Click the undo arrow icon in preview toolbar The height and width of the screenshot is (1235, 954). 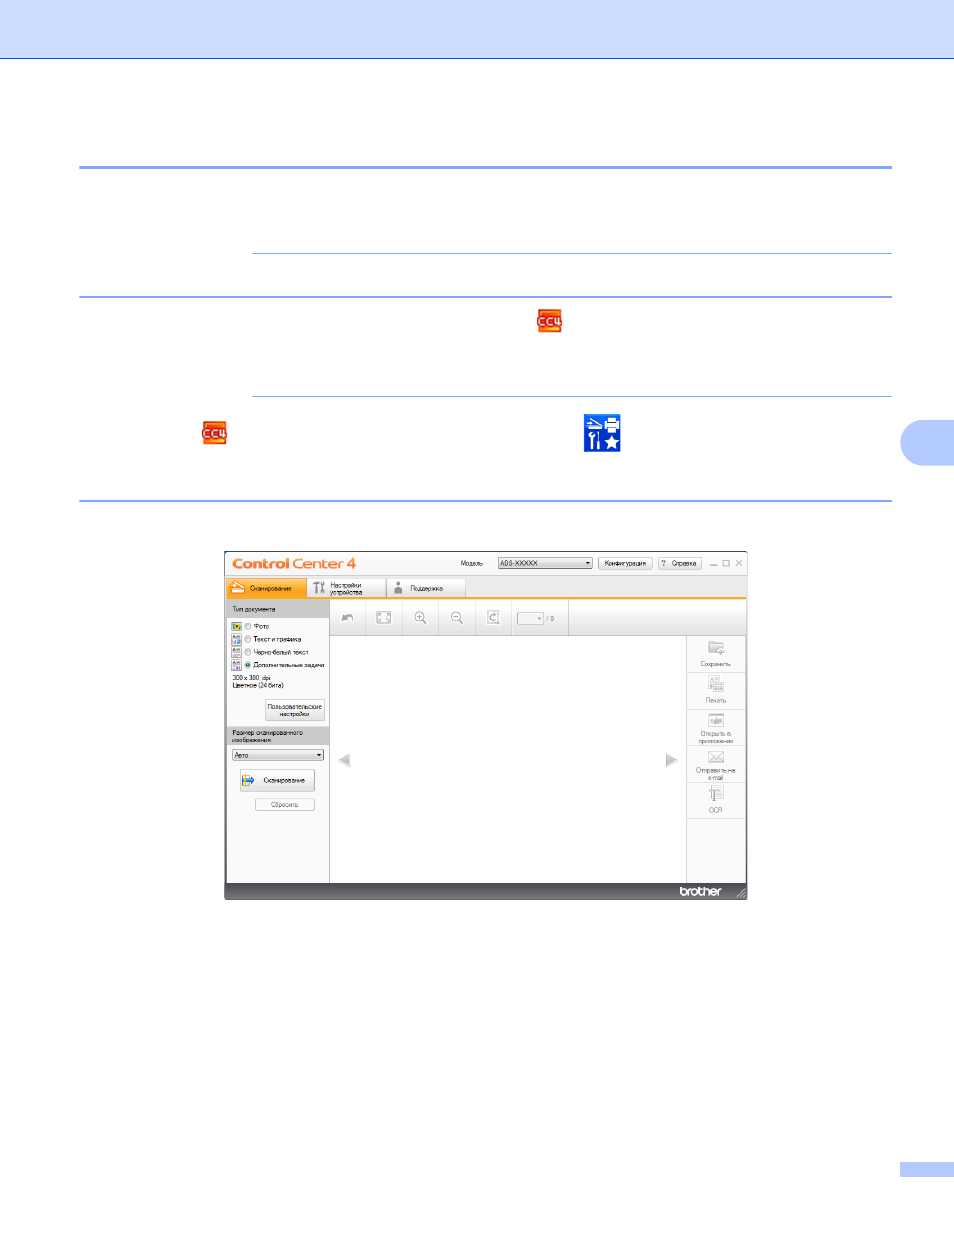click(x=347, y=618)
